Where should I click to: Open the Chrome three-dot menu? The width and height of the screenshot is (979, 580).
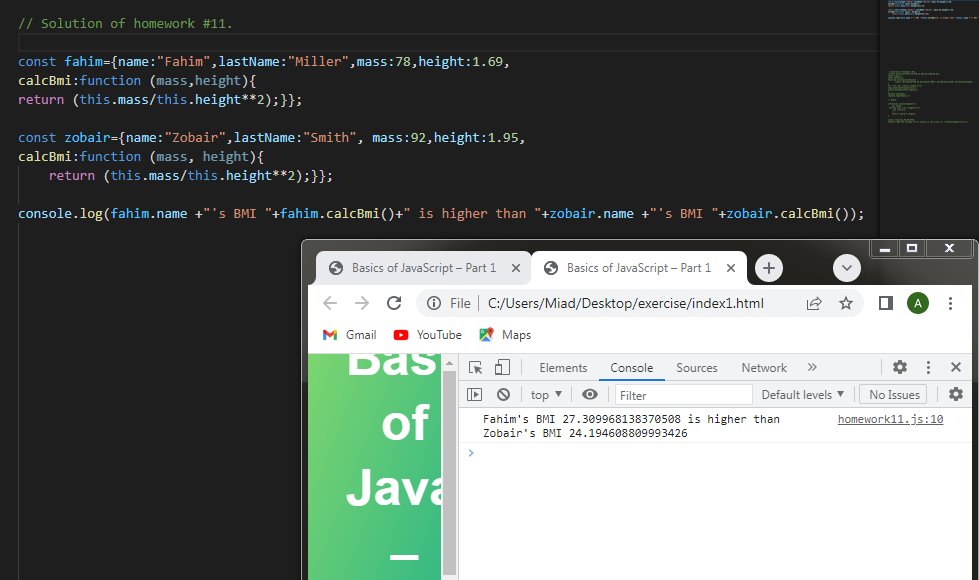tap(950, 303)
